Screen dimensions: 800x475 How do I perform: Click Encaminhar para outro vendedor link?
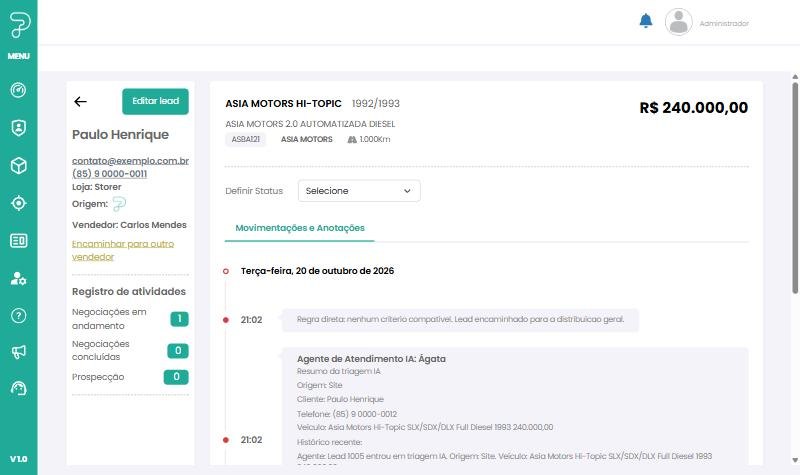pyautogui.click(x=123, y=250)
